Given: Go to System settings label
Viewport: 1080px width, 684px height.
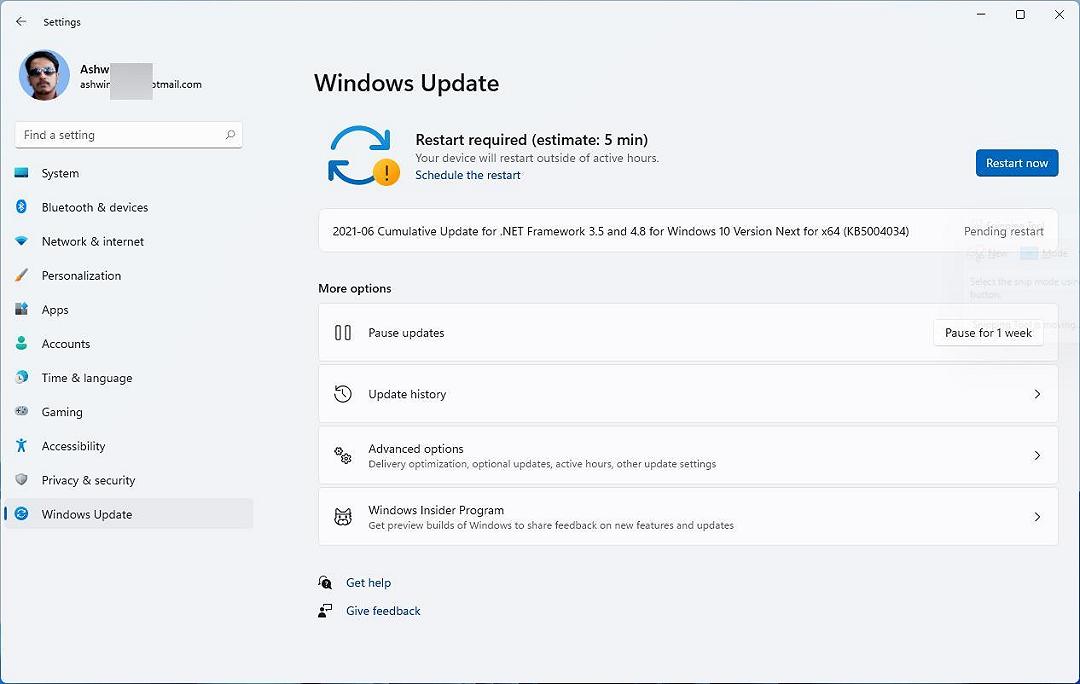Looking at the screenshot, I should [x=60, y=174].
